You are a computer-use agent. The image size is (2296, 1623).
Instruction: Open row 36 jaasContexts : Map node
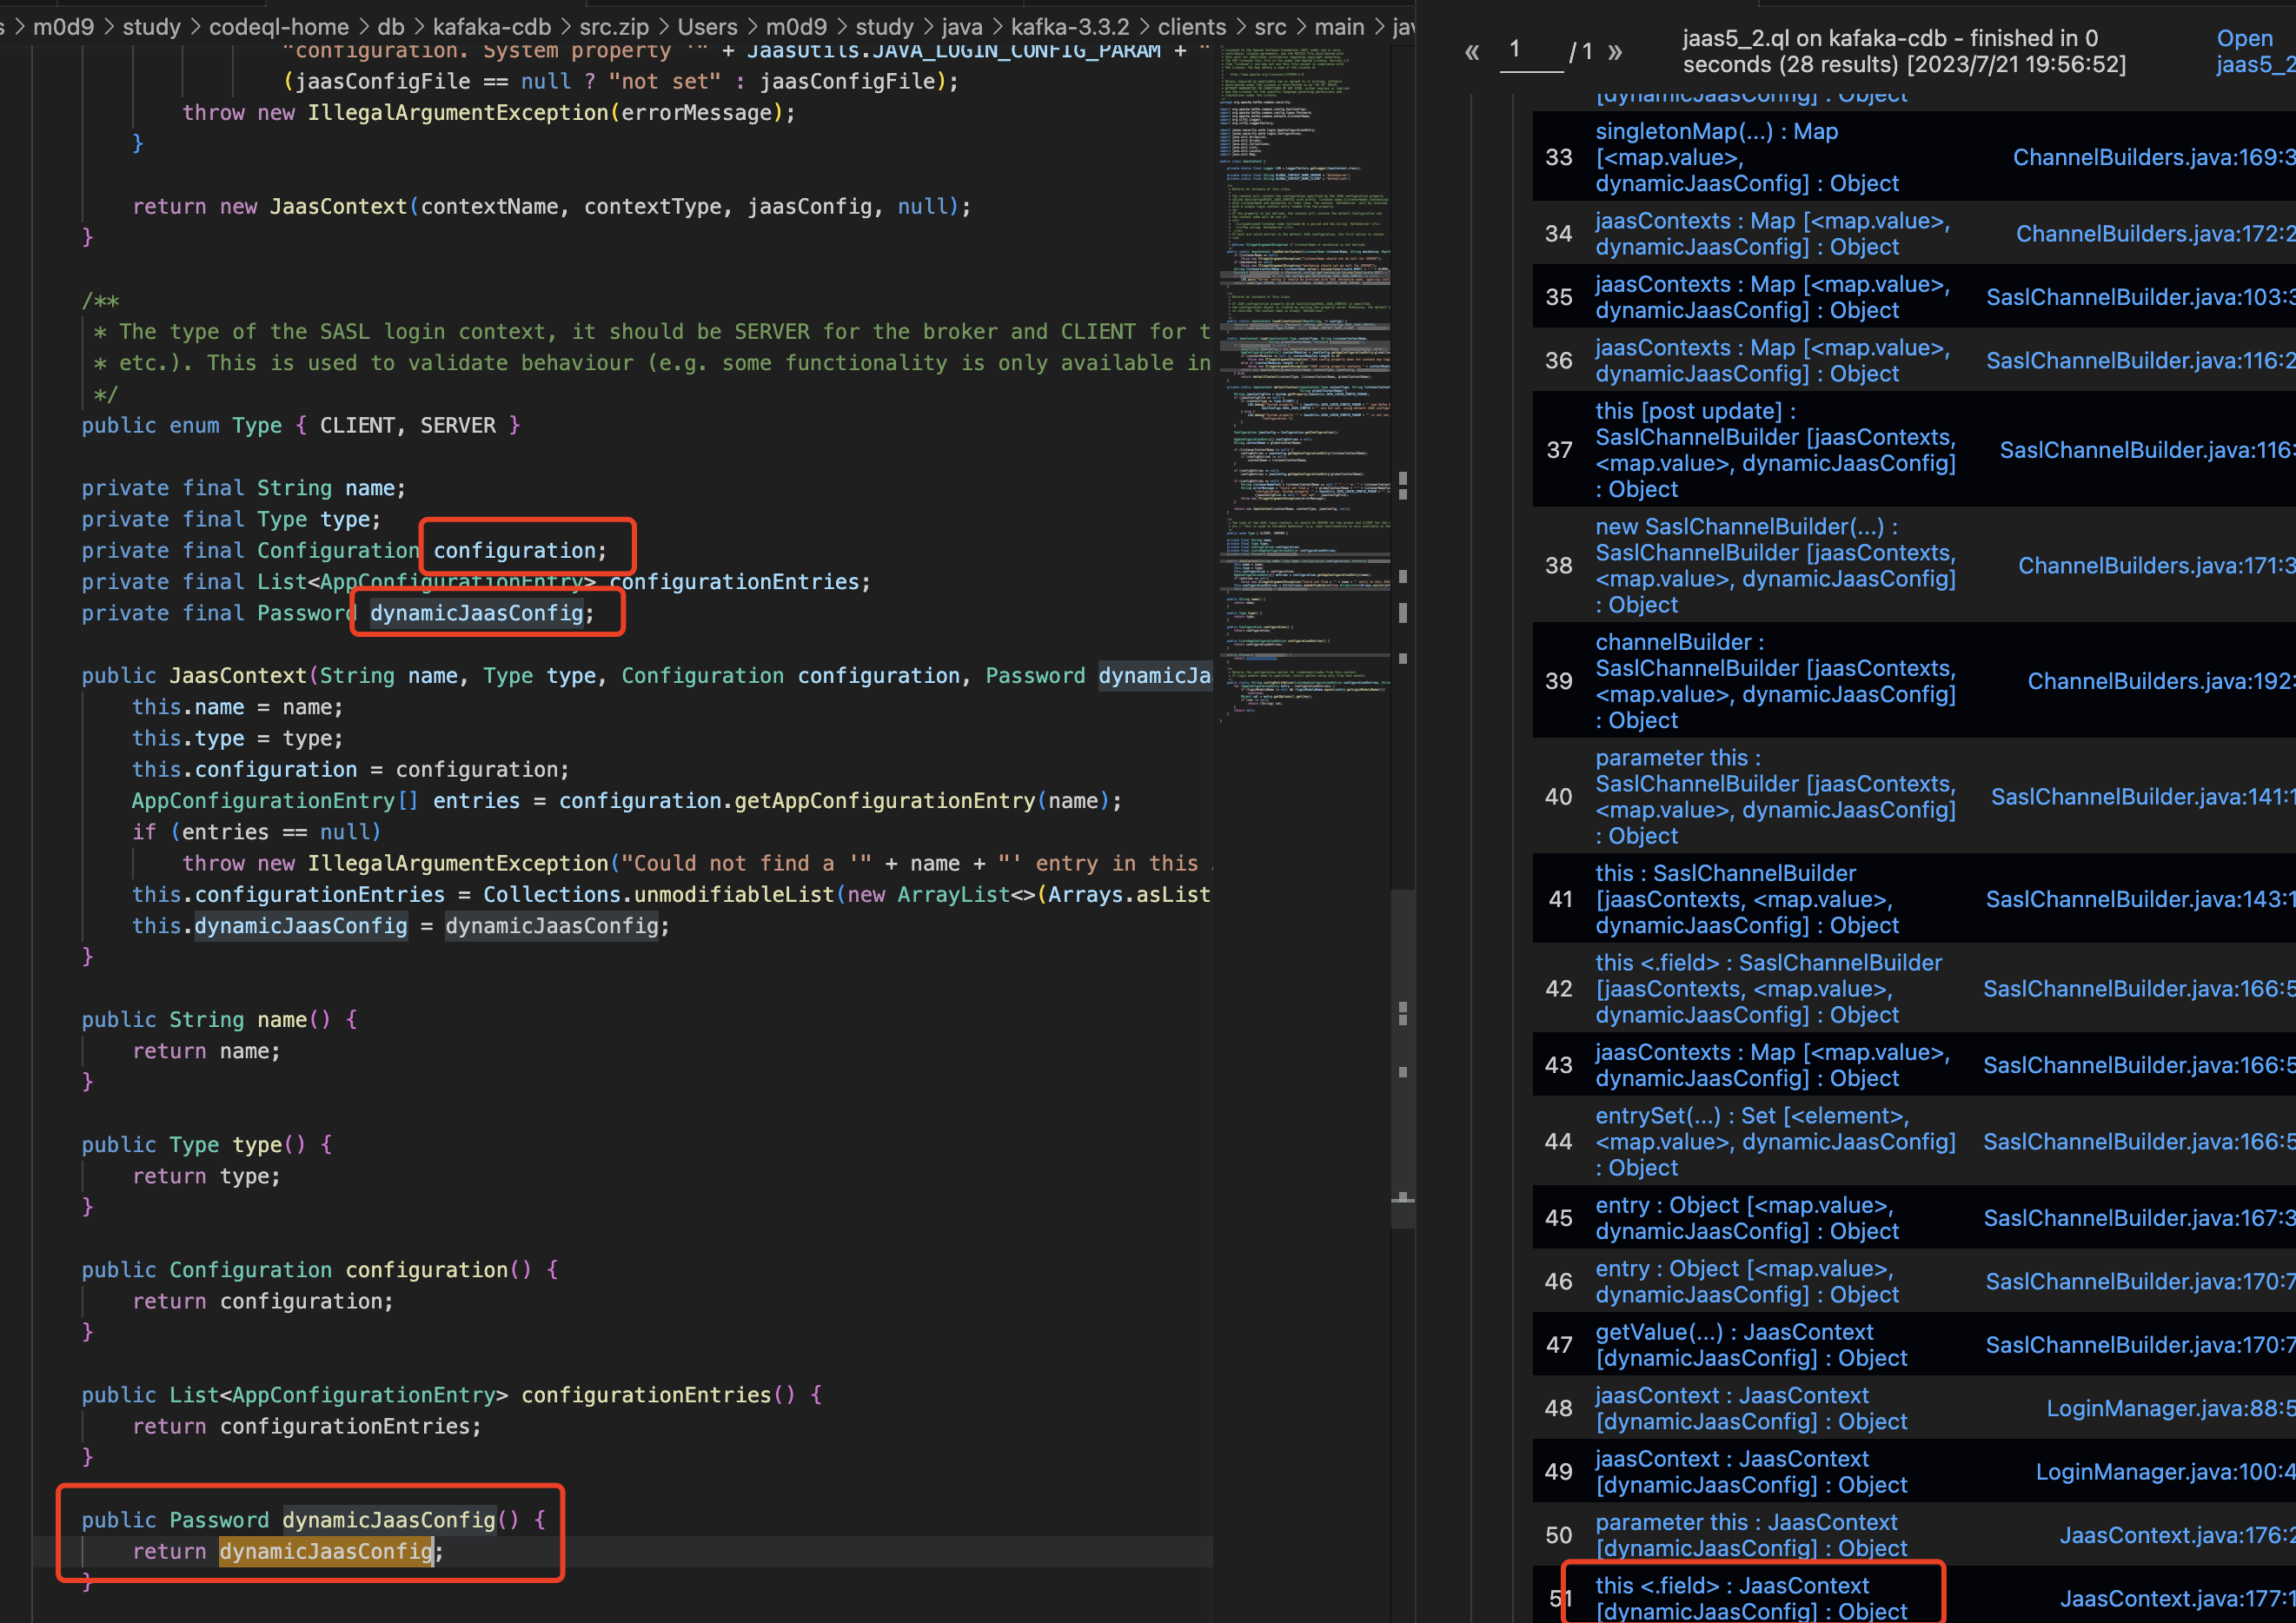pyautogui.click(x=1772, y=361)
